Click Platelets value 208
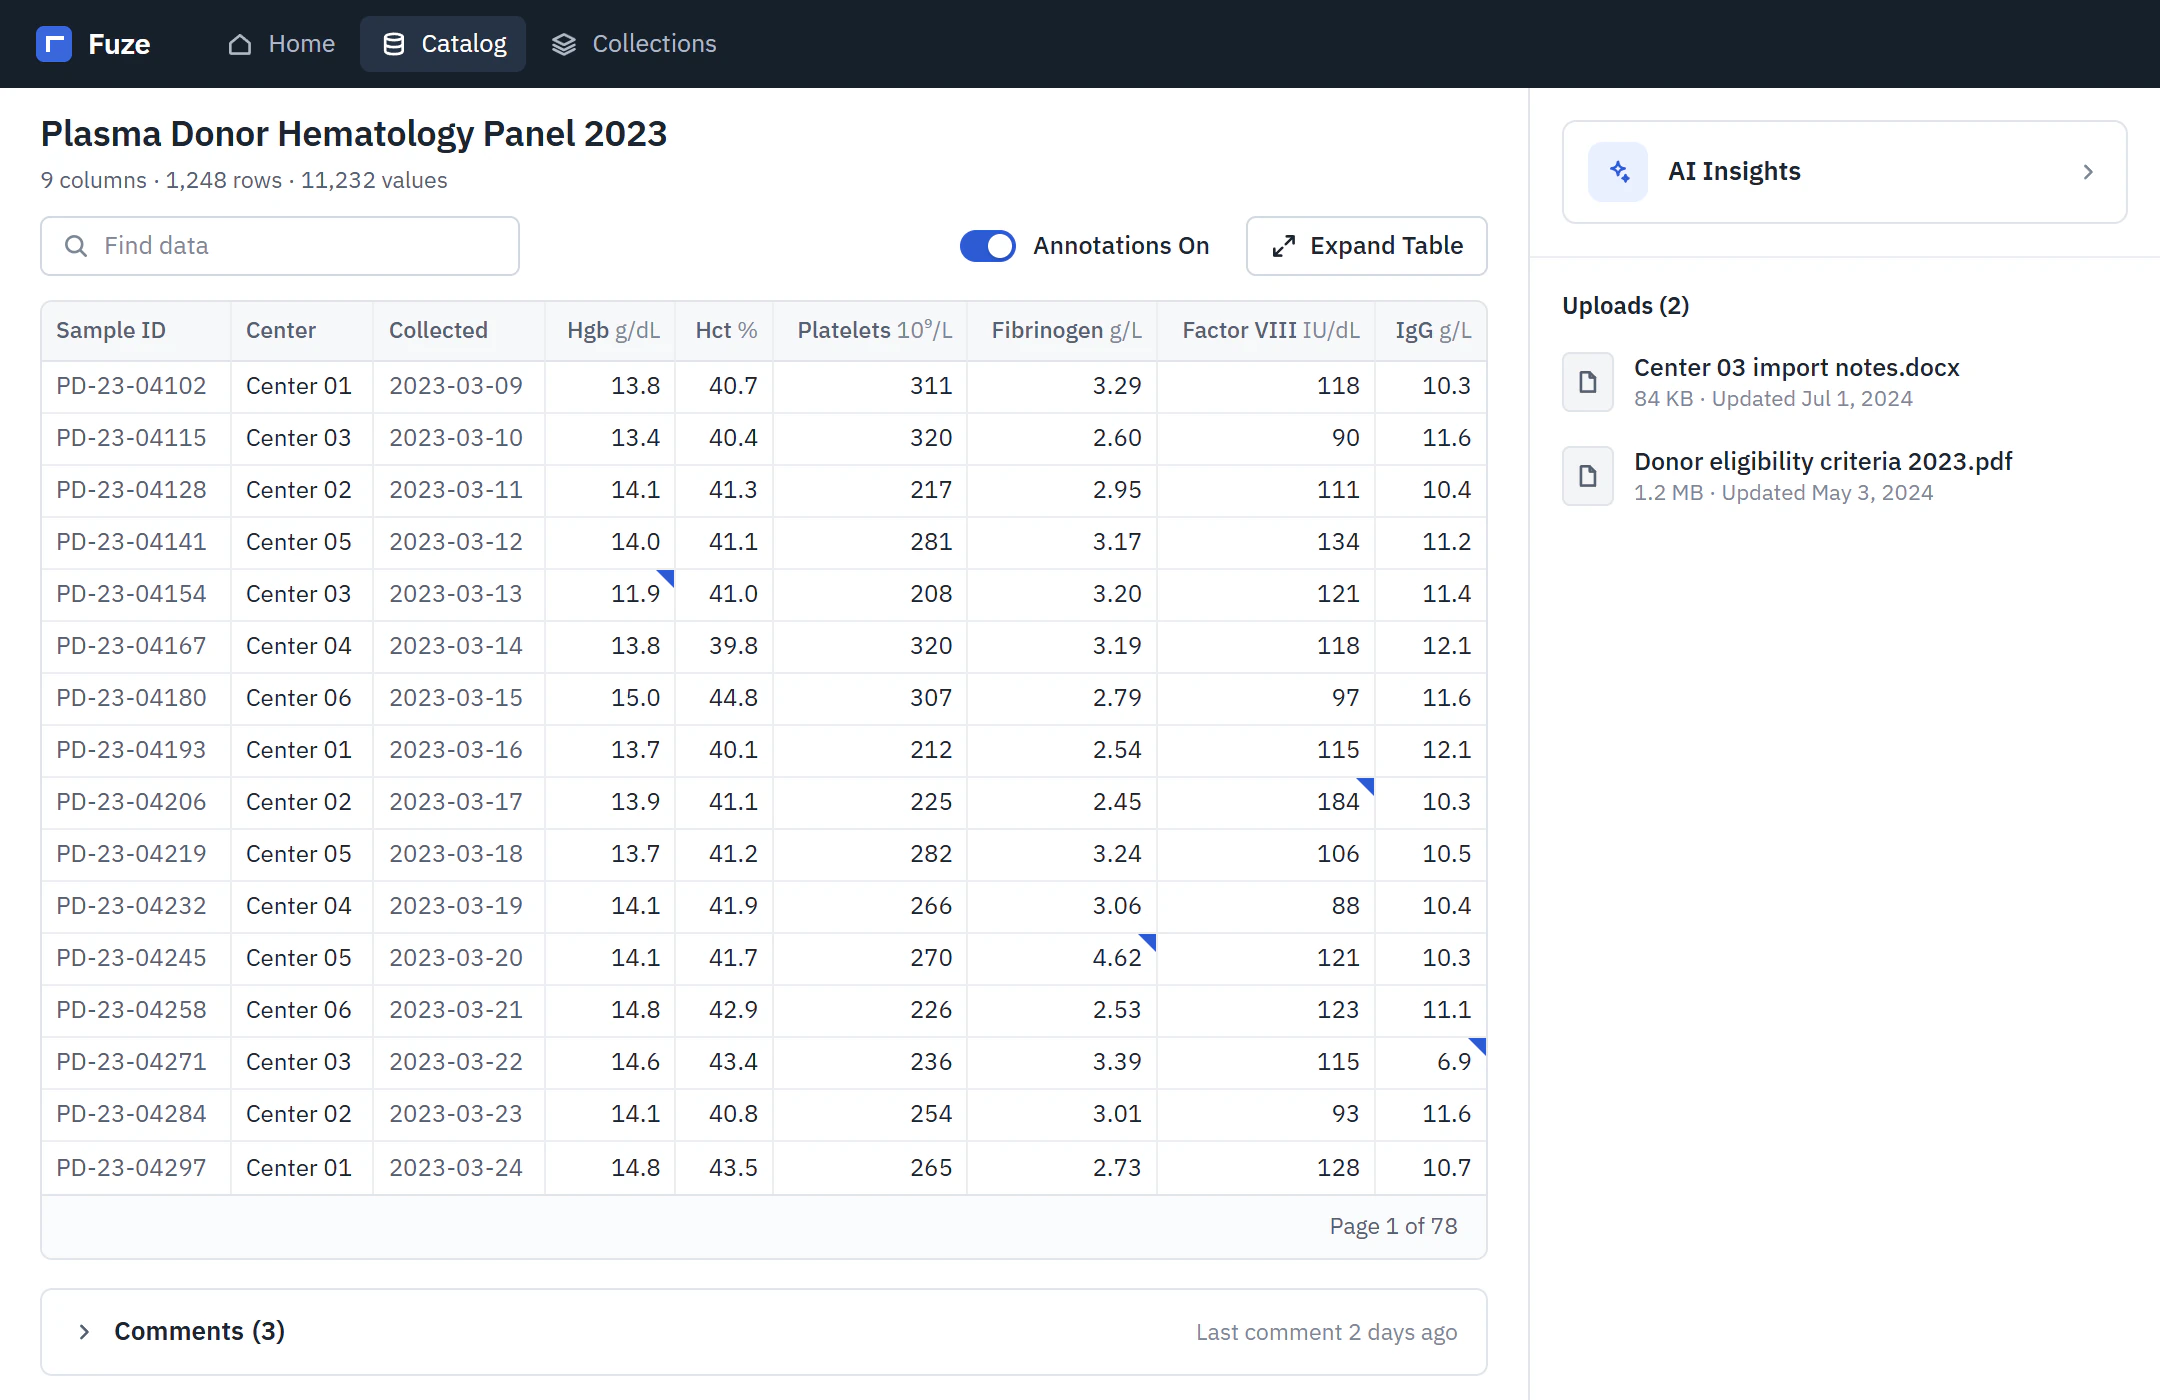Image resolution: width=2160 pixels, height=1400 pixels. point(870,594)
